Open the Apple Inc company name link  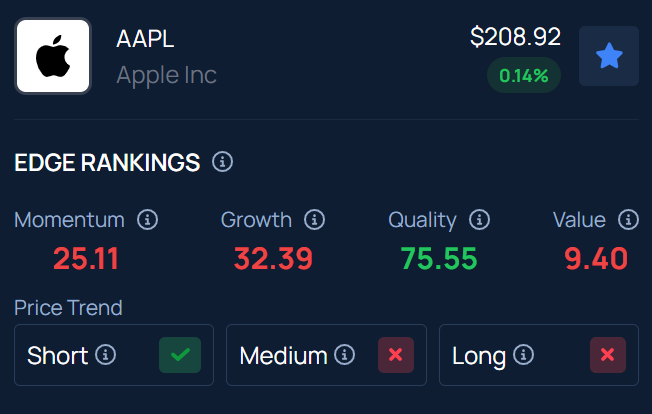click(x=166, y=75)
